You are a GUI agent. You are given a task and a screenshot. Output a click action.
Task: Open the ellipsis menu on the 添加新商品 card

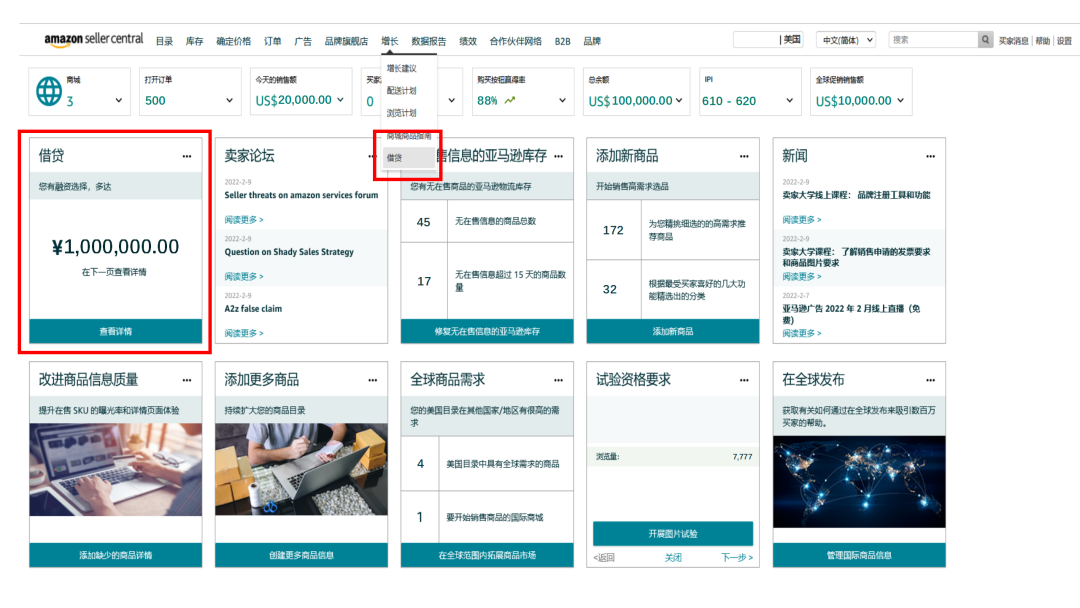click(x=744, y=155)
